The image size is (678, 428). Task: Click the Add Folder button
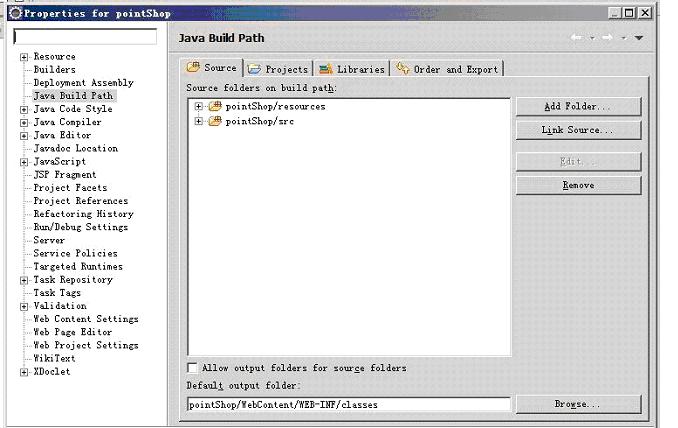coord(578,106)
